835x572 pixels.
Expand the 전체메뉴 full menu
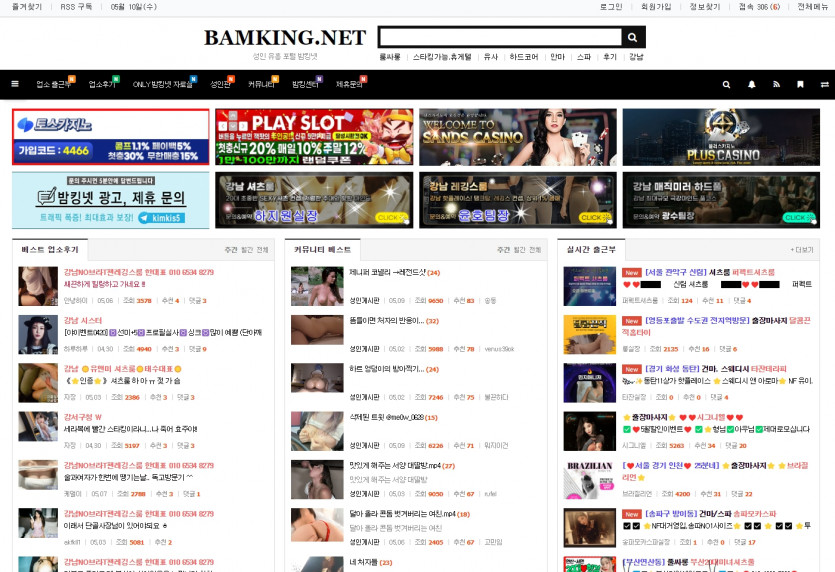pos(812,7)
